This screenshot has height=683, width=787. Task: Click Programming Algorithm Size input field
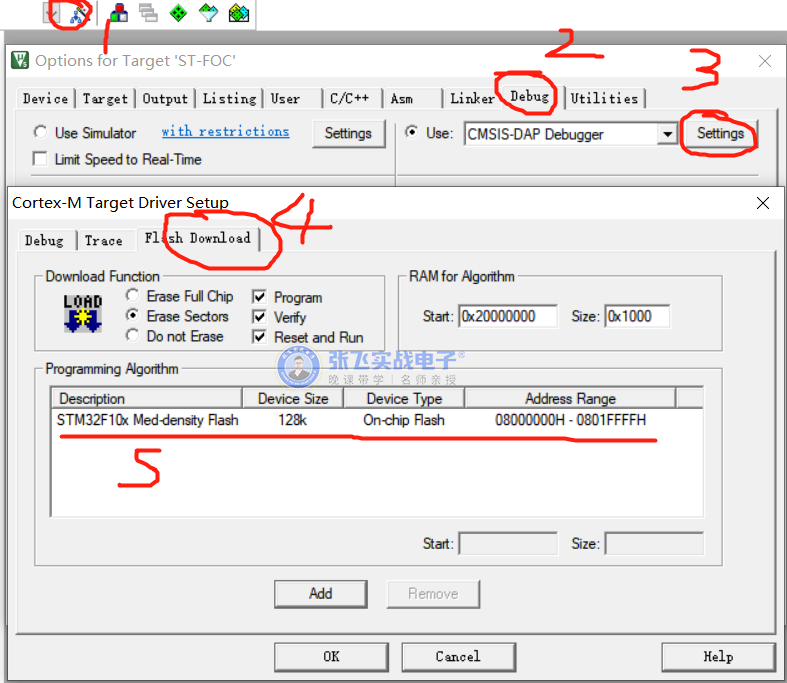[654, 543]
